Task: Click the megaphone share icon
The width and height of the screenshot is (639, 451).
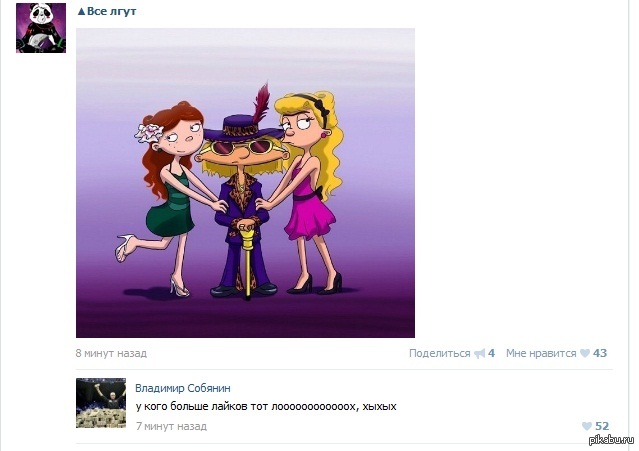Action: coord(480,353)
